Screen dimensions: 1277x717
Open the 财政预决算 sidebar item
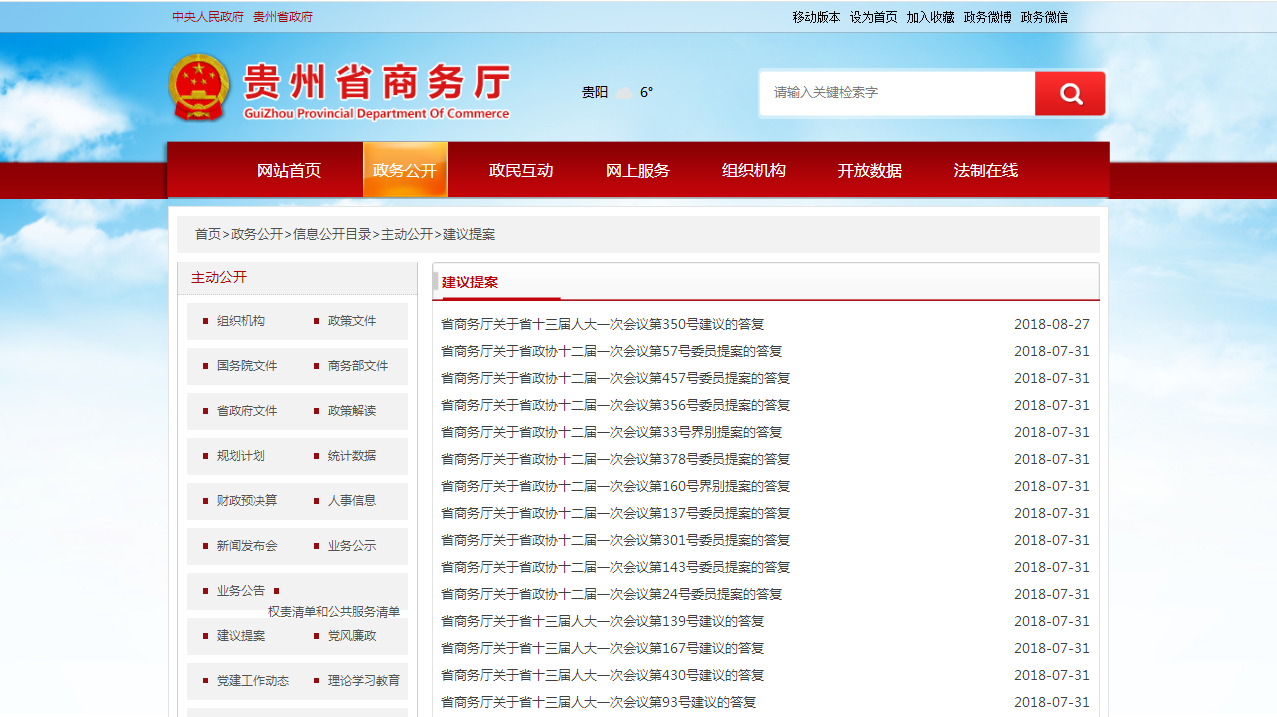pyautogui.click(x=247, y=501)
